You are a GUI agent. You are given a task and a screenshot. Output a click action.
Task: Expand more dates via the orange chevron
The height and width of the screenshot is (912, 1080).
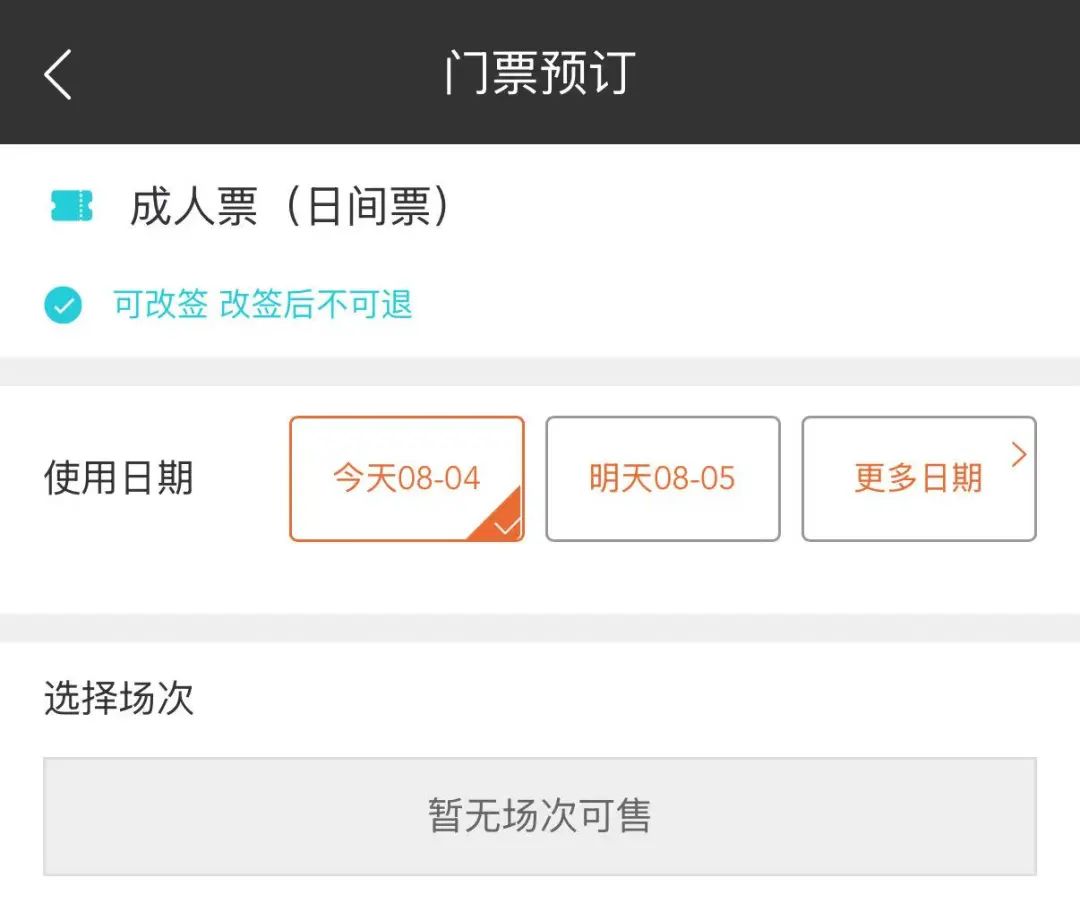[x=1019, y=455]
